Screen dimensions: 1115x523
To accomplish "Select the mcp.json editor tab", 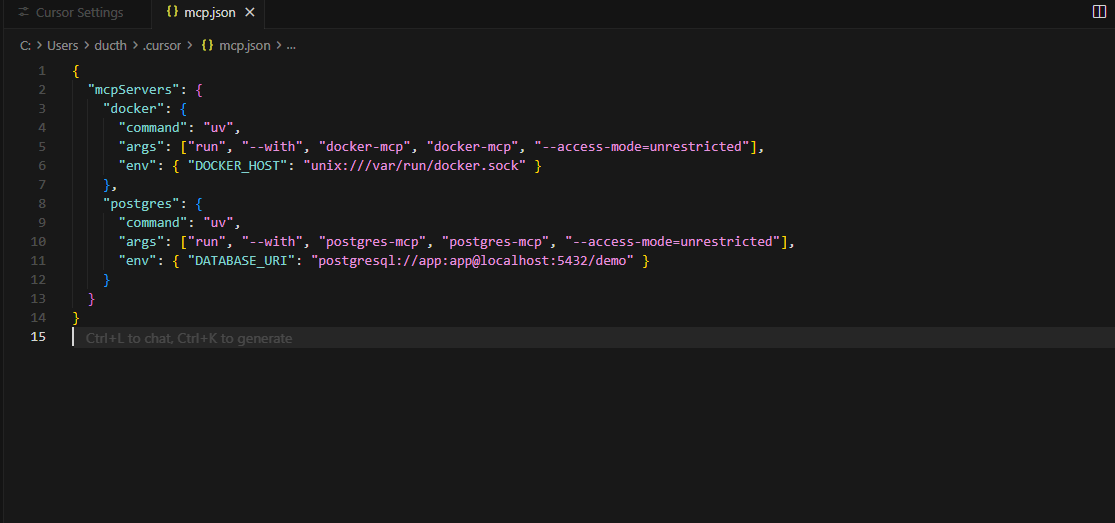I will 208,13.
